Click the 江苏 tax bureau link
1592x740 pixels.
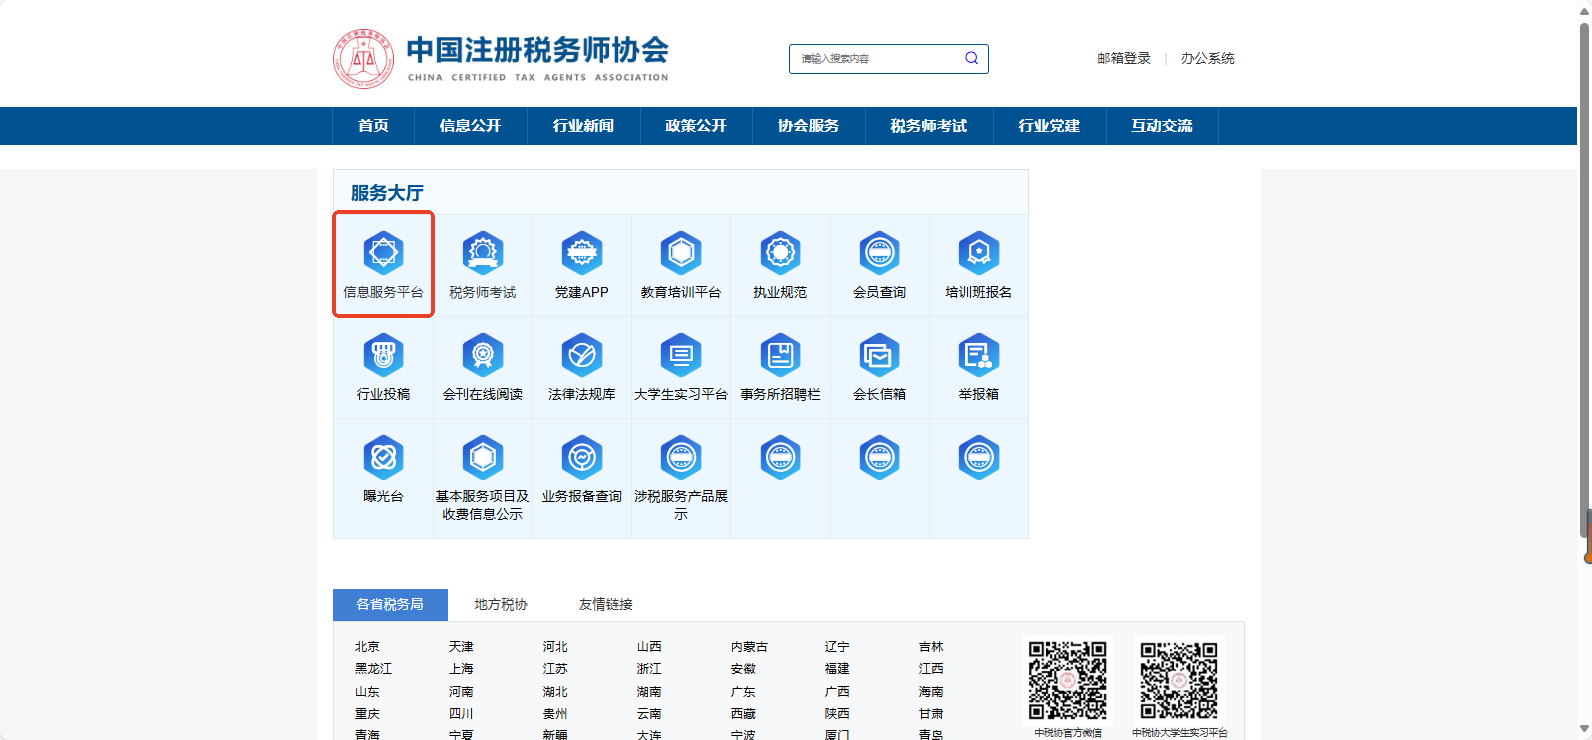click(x=555, y=669)
